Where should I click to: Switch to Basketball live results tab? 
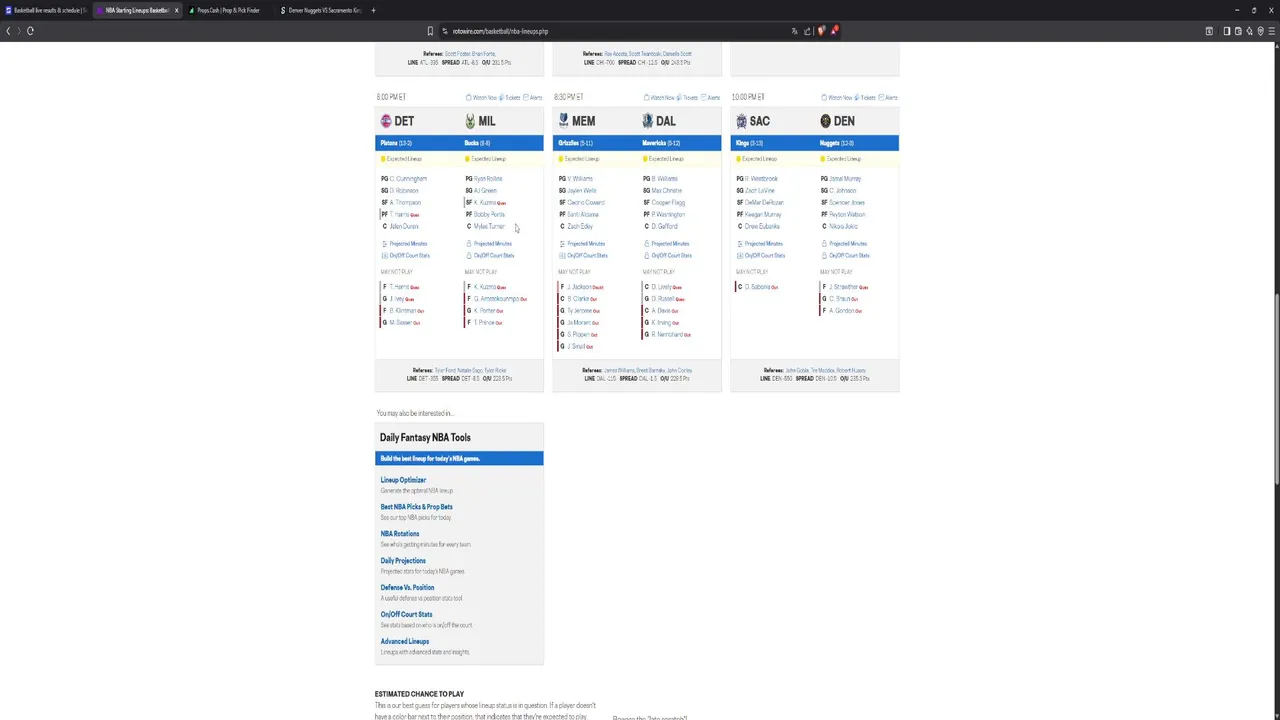(x=45, y=10)
